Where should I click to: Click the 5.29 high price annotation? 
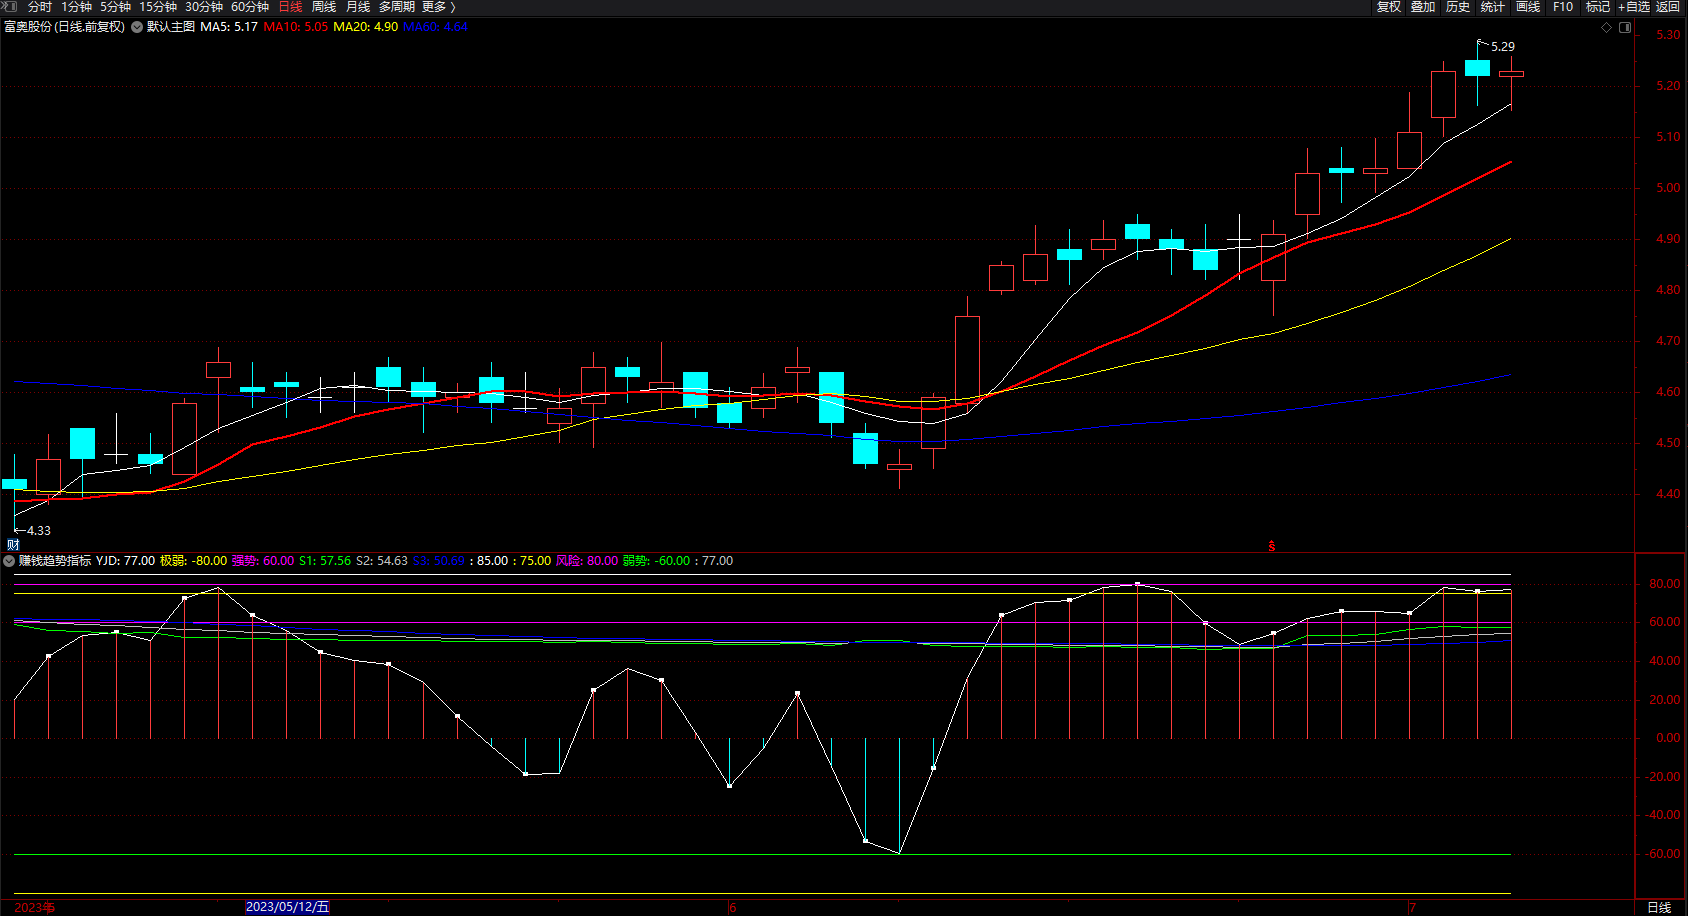1502,47
